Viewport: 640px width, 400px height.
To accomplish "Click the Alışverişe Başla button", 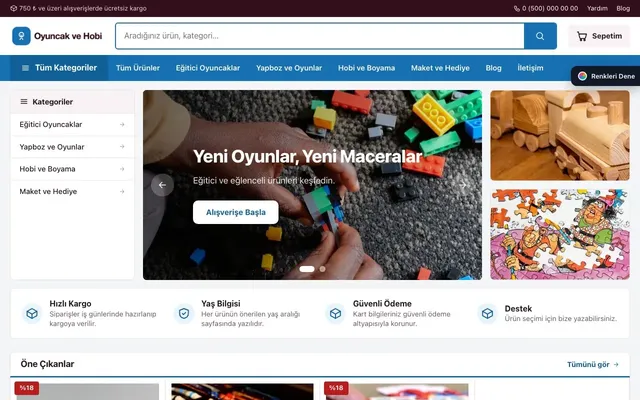I will tap(236, 212).
